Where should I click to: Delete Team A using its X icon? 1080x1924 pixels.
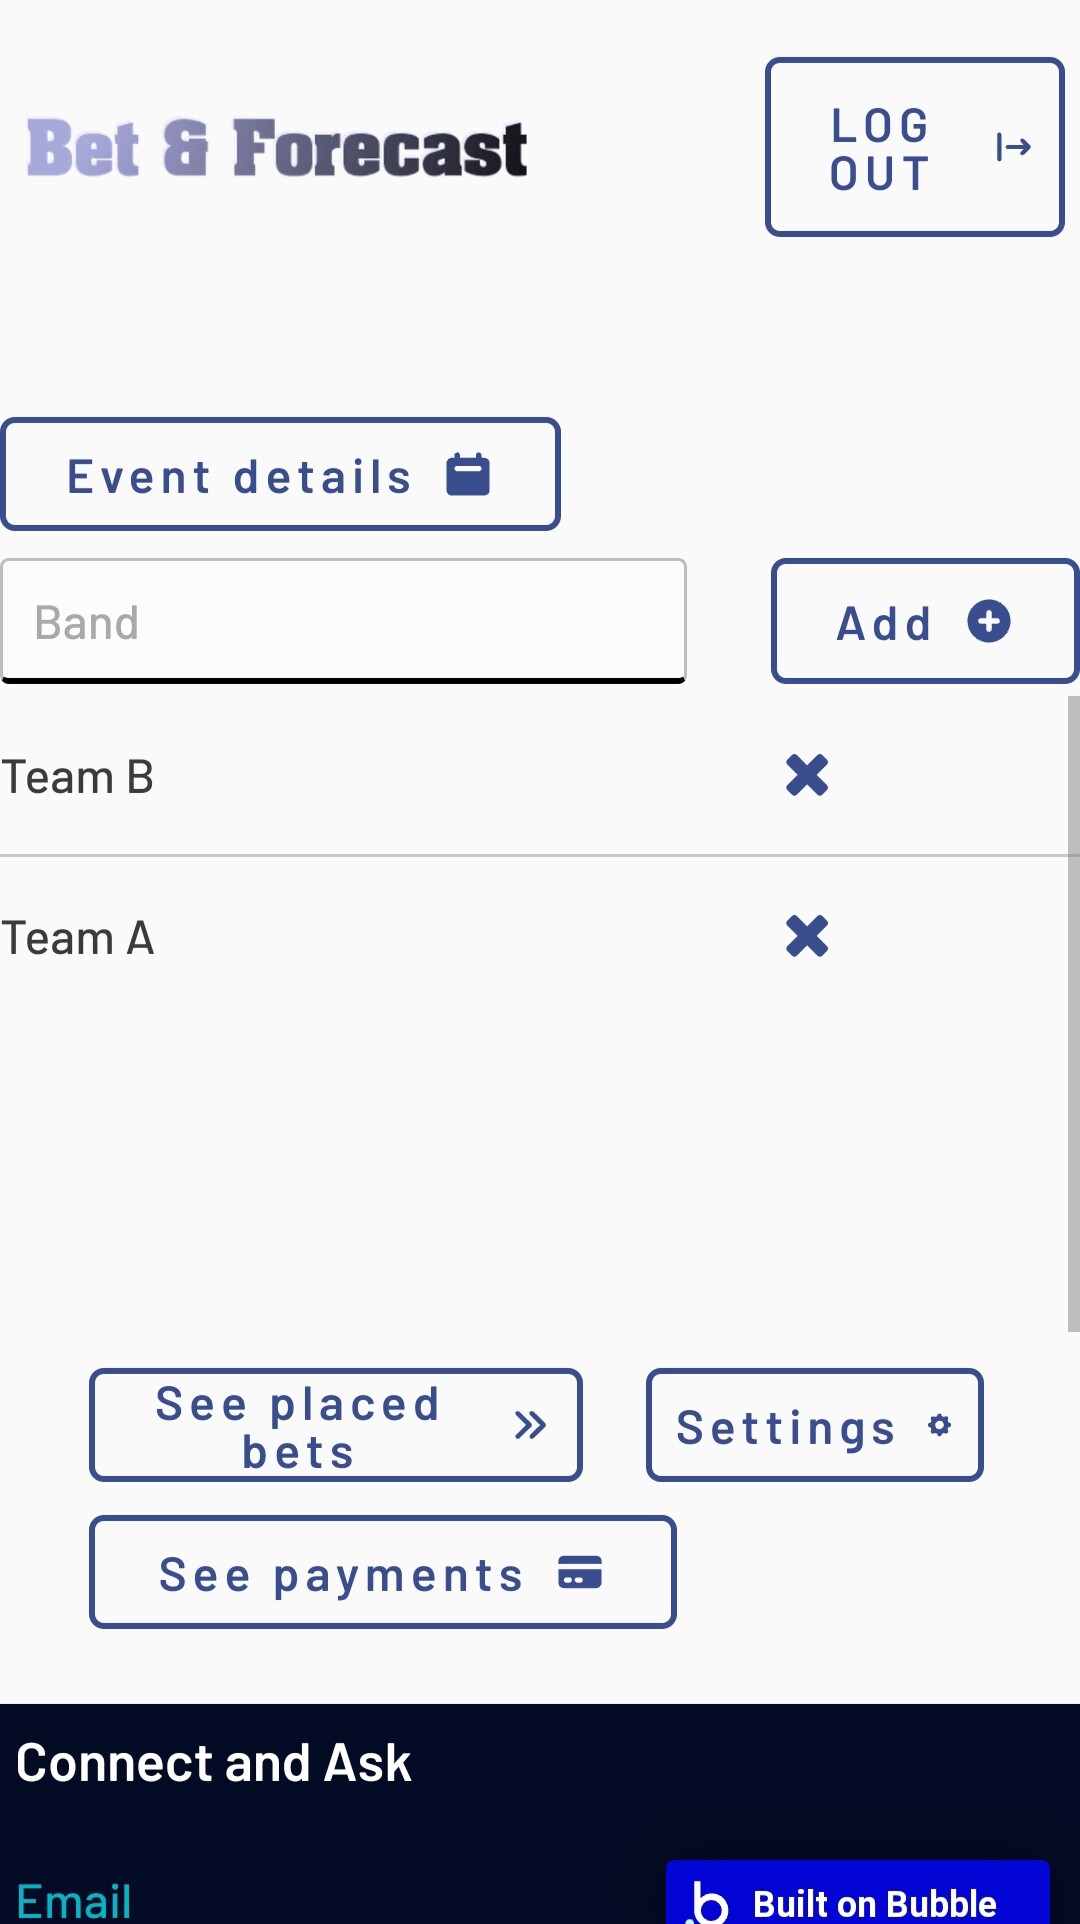pos(807,937)
